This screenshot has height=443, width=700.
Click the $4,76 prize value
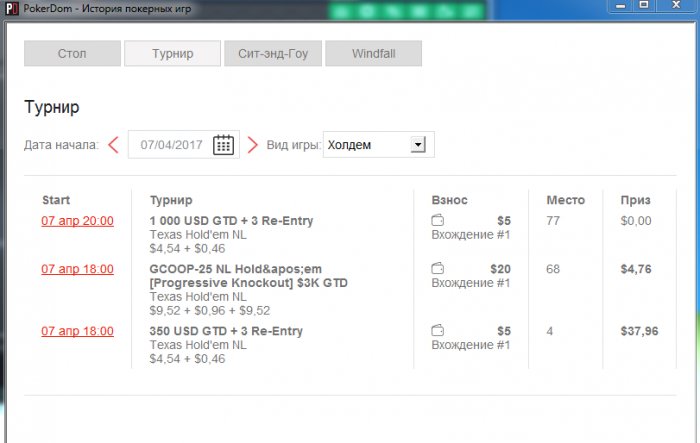(636, 269)
